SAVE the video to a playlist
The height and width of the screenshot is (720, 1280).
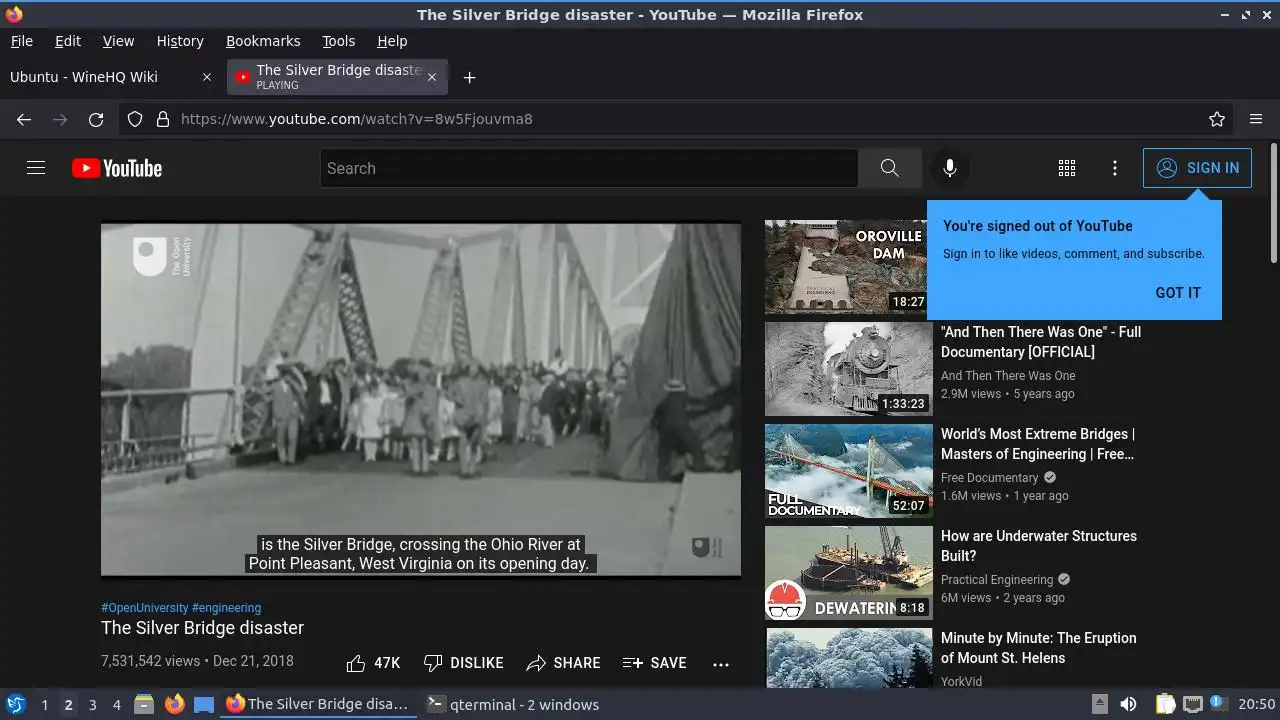[x=654, y=663]
